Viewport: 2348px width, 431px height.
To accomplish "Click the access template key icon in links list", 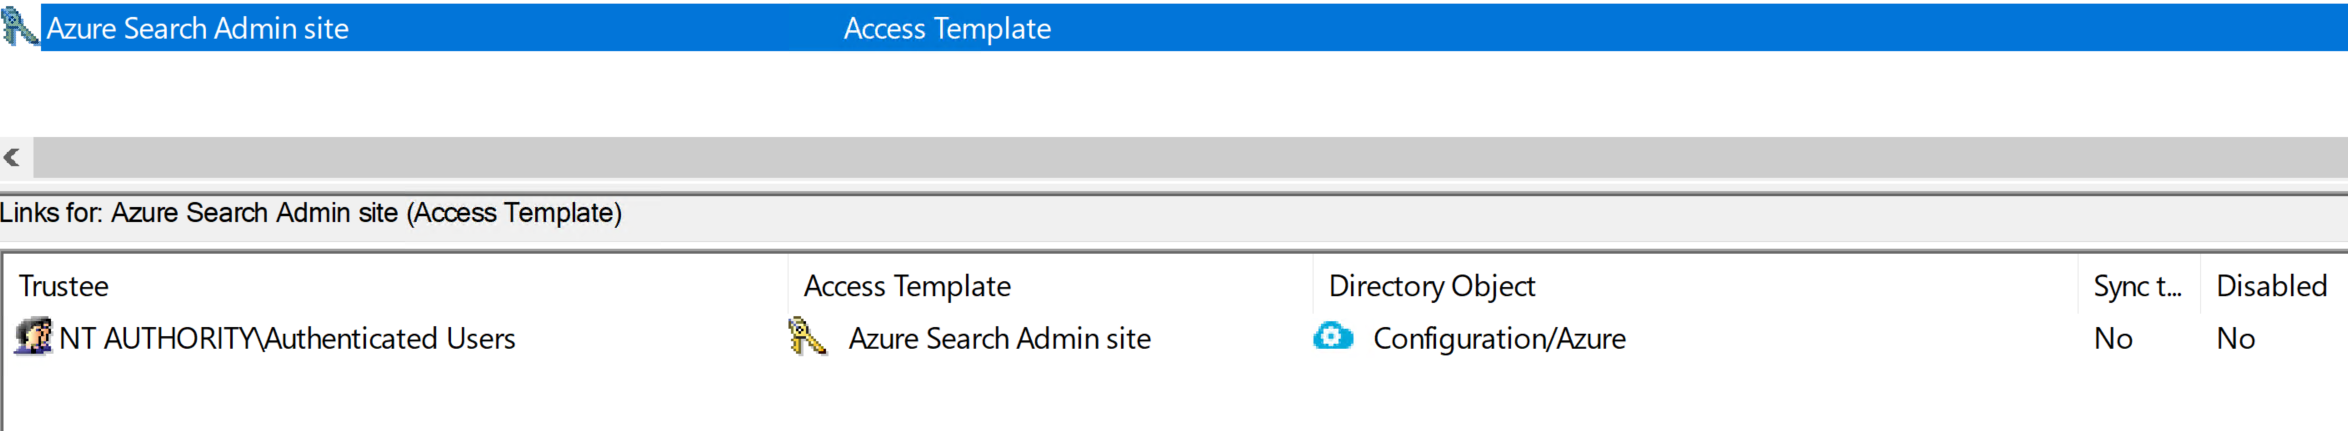I will [807, 337].
